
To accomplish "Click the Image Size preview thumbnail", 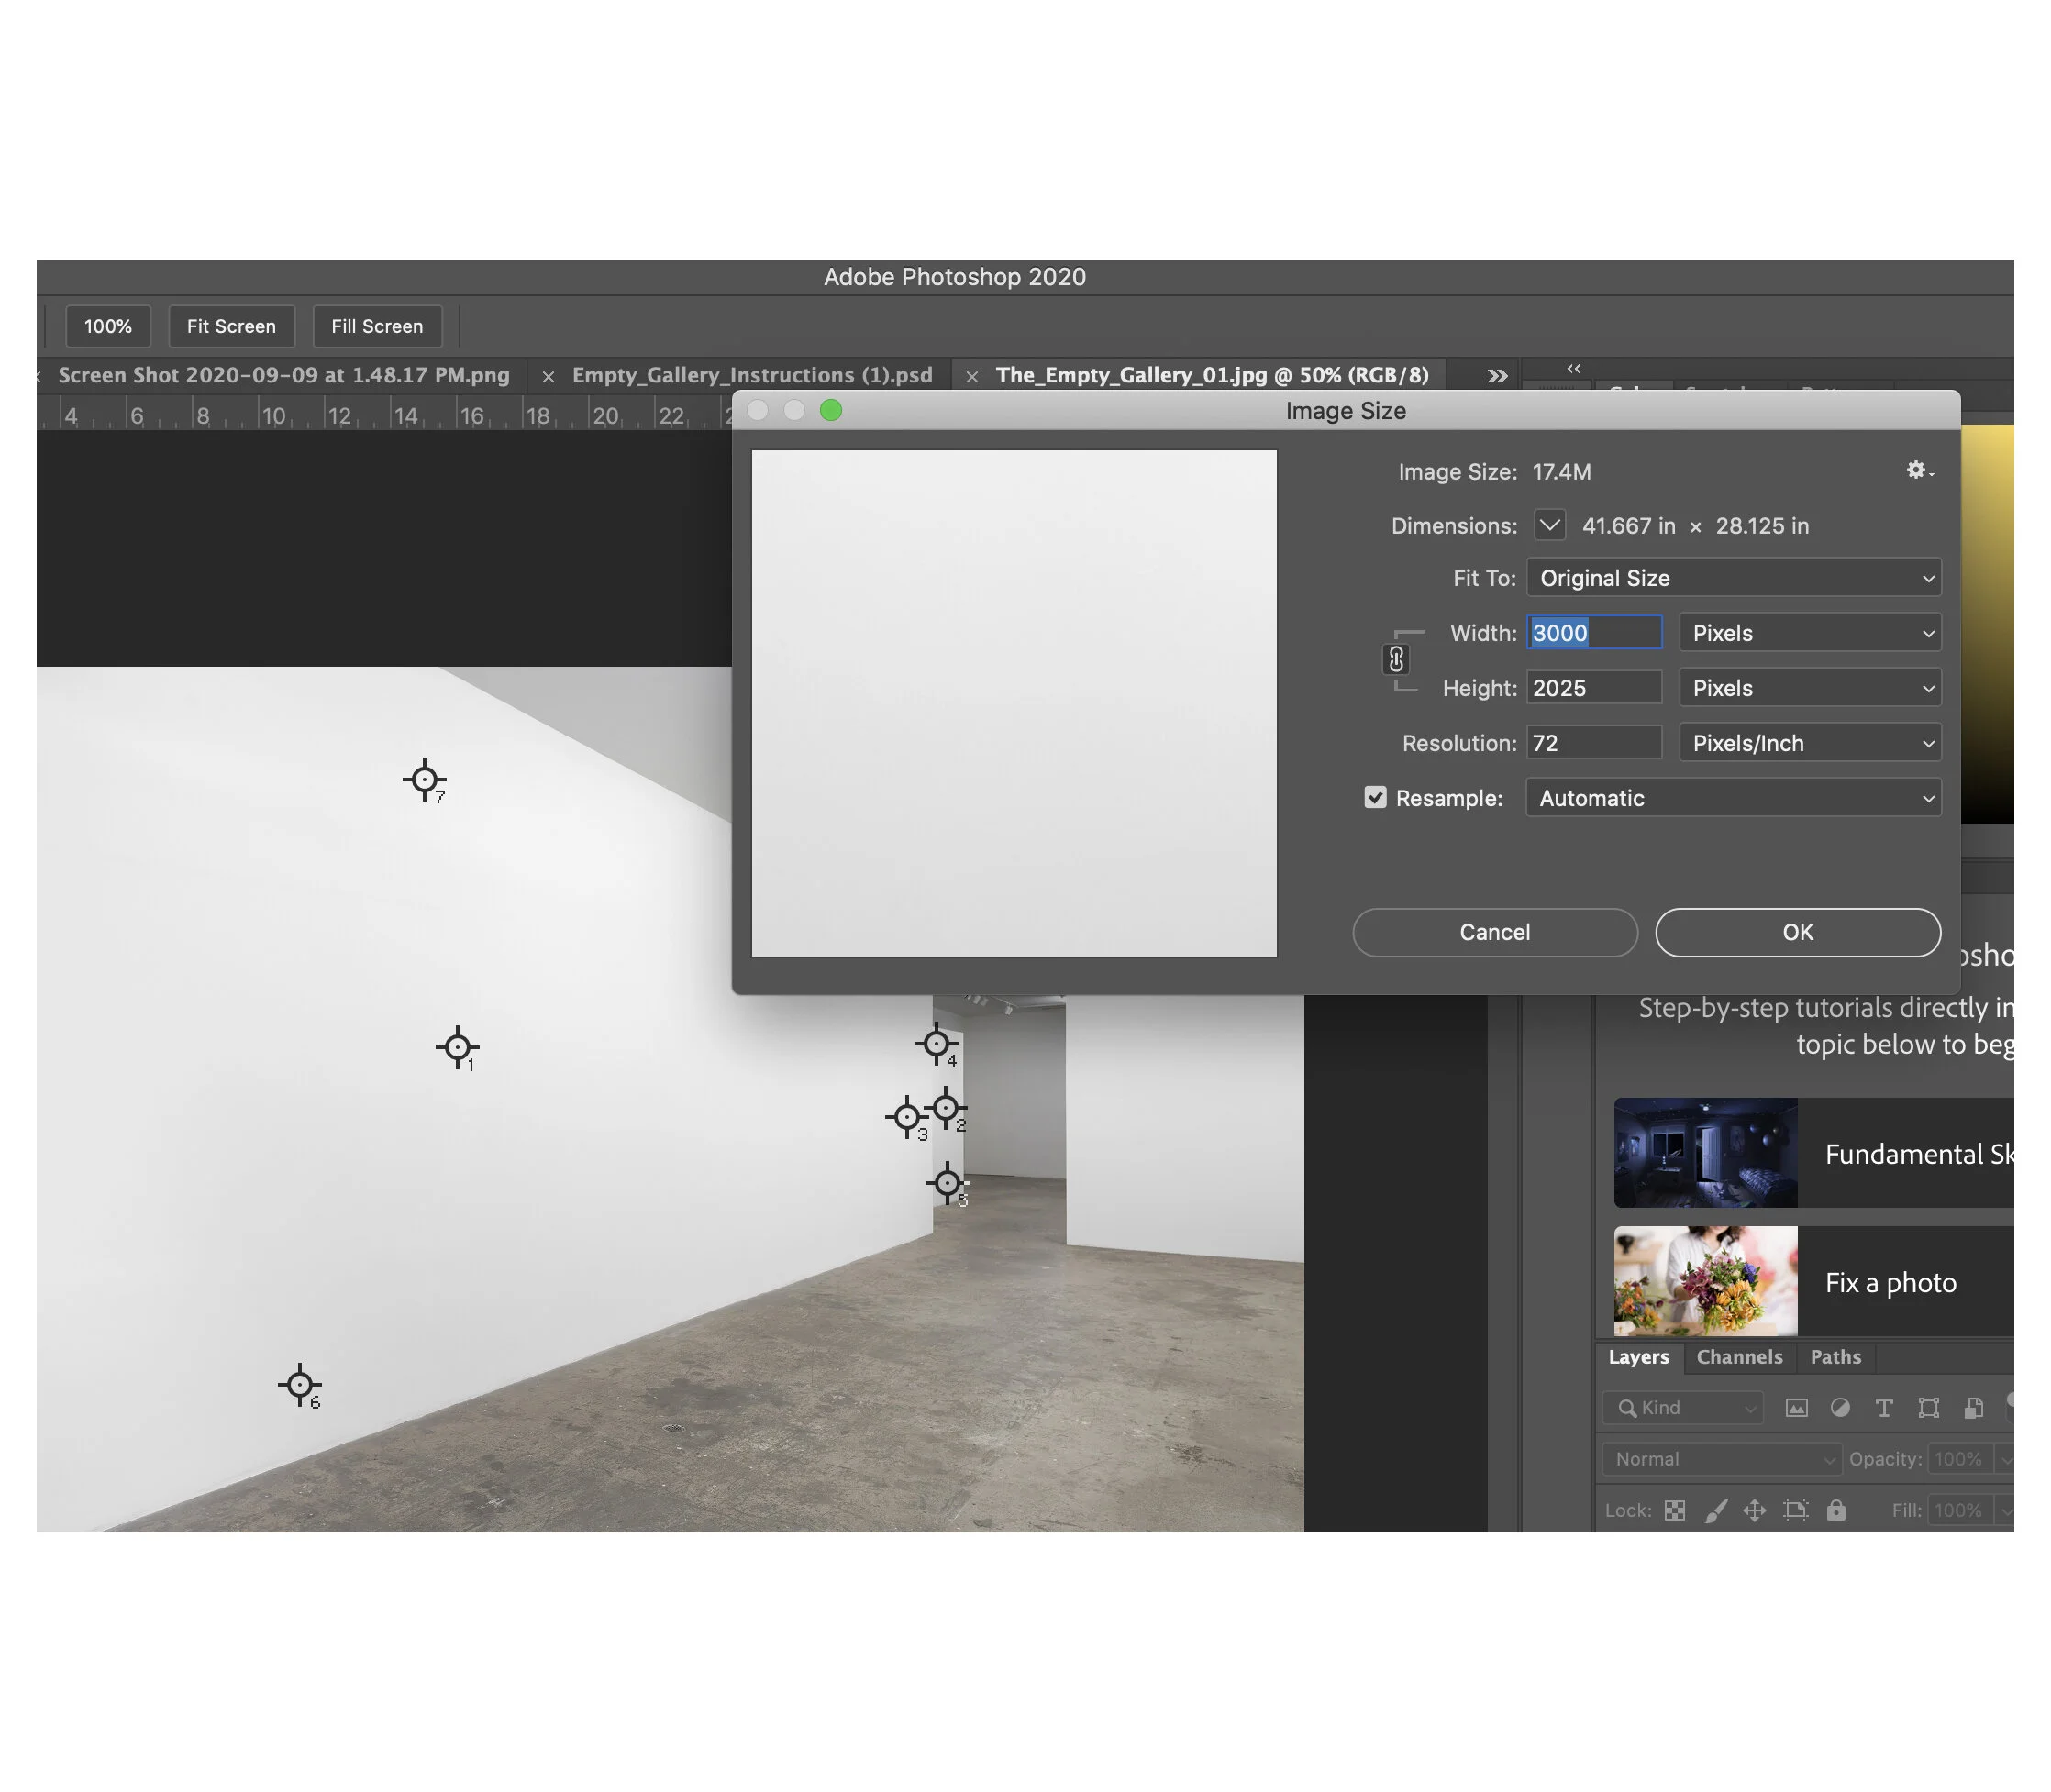I will pyautogui.click(x=1014, y=703).
